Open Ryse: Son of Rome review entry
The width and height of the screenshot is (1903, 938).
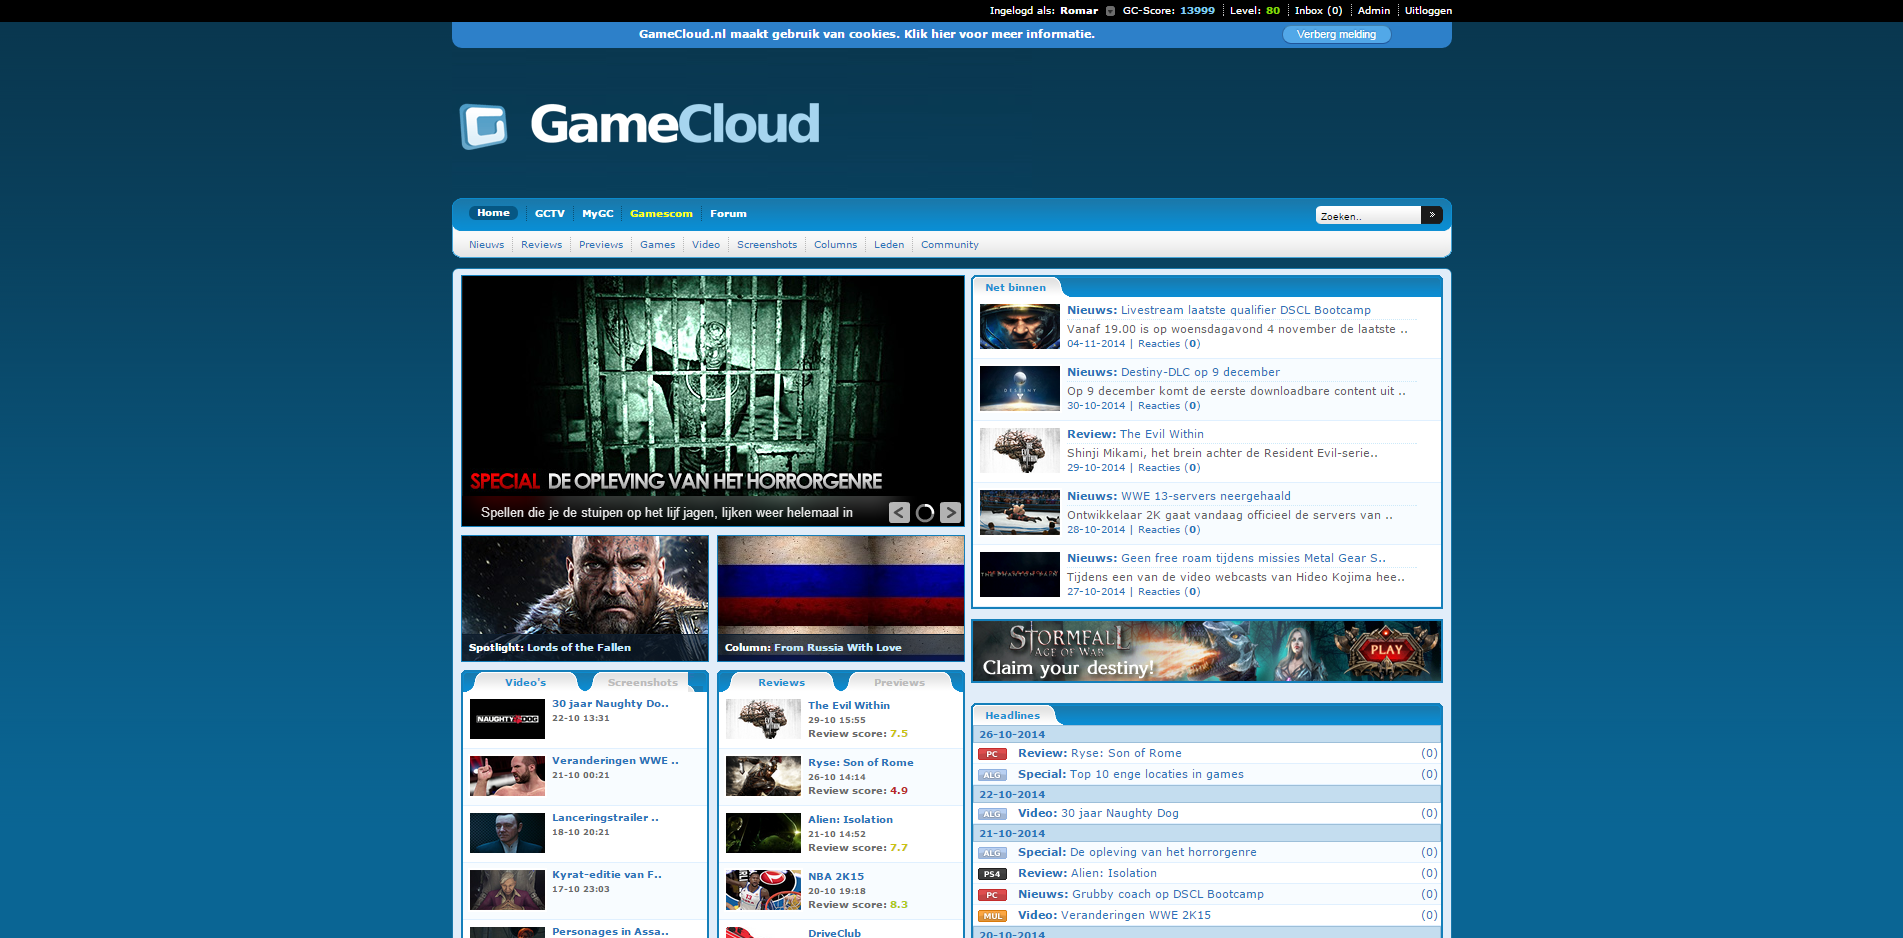coord(860,763)
